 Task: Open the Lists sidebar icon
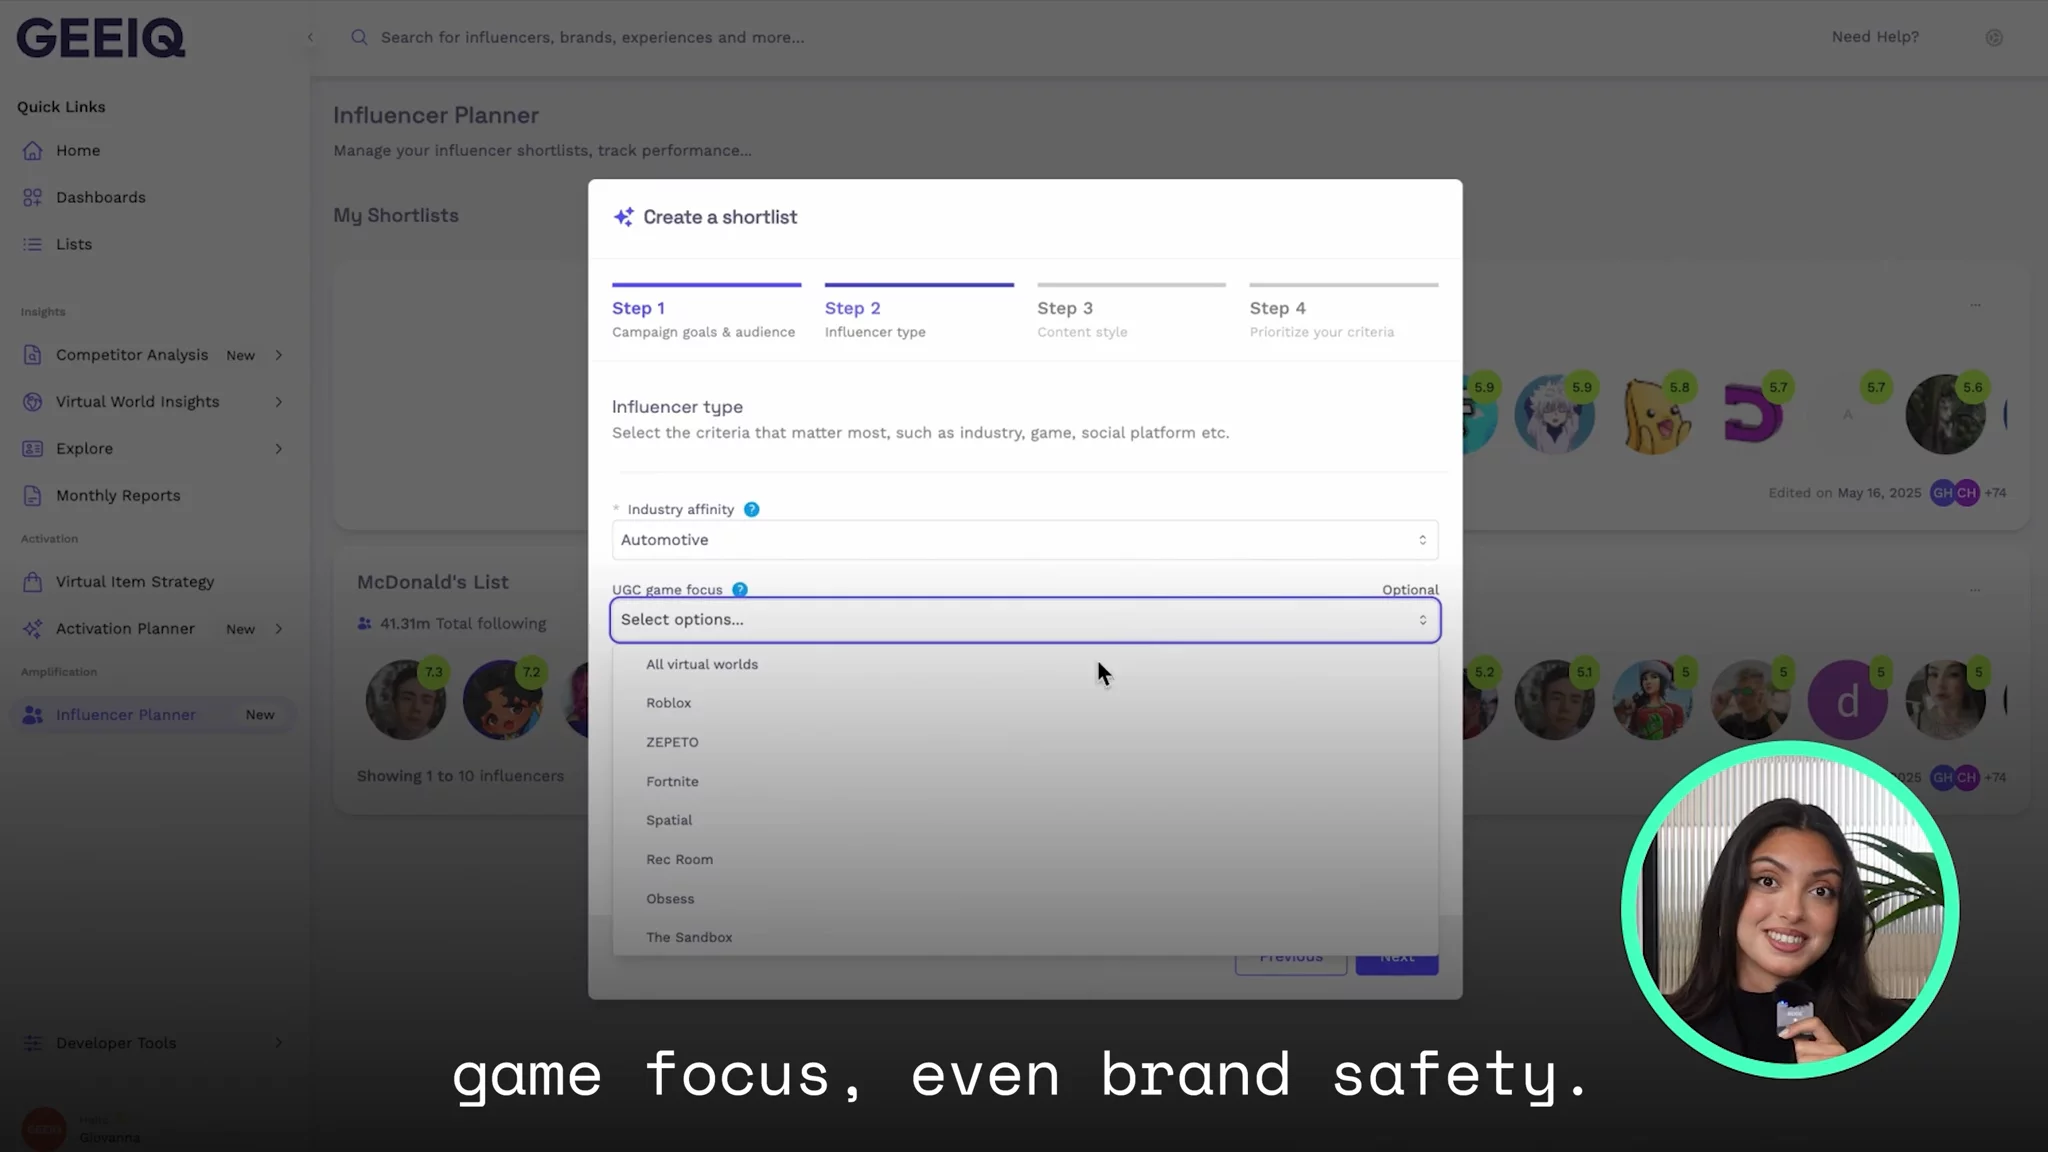pyautogui.click(x=33, y=244)
